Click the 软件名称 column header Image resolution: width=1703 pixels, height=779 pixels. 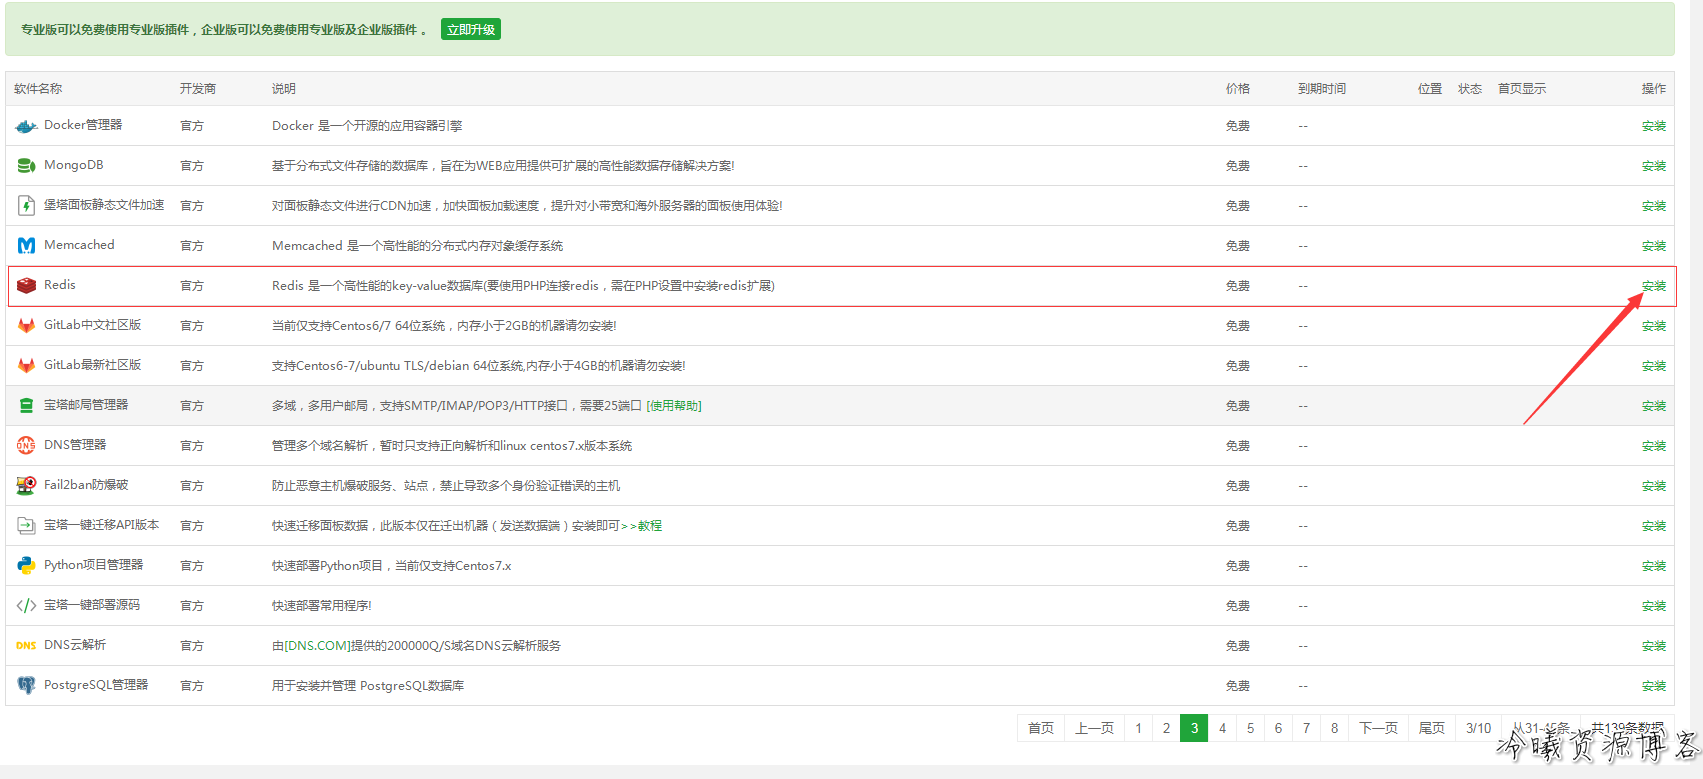click(x=38, y=89)
